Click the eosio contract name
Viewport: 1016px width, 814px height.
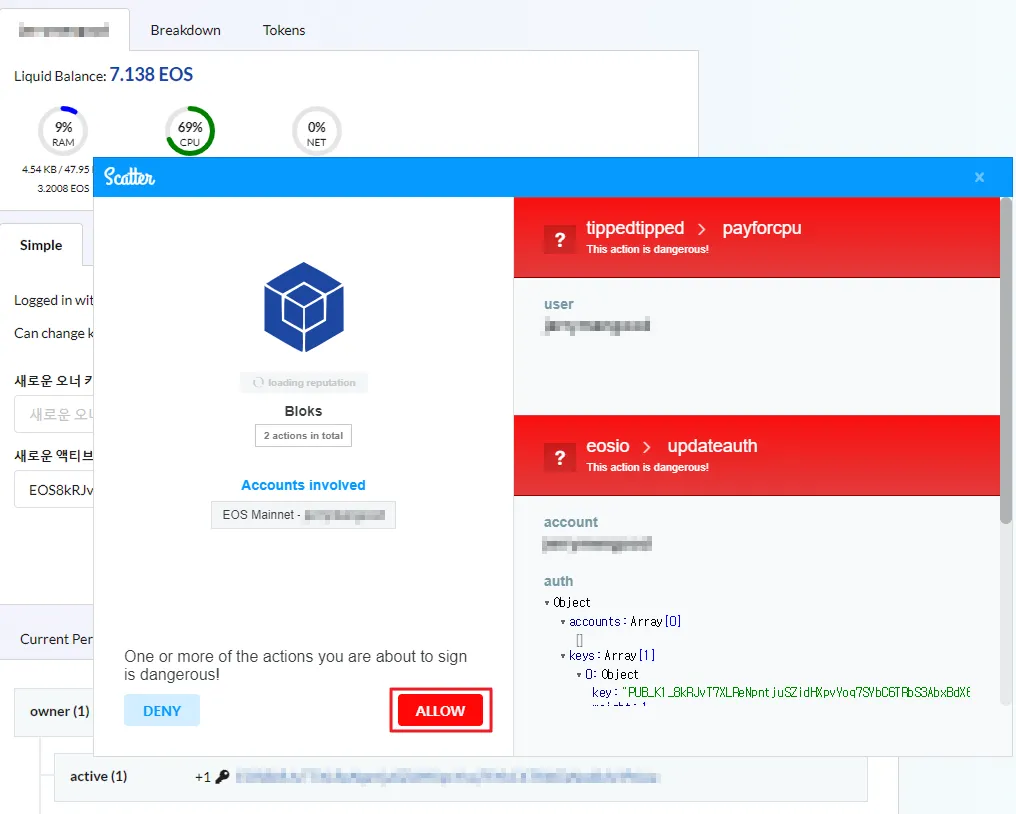click(x=608, y=446)
